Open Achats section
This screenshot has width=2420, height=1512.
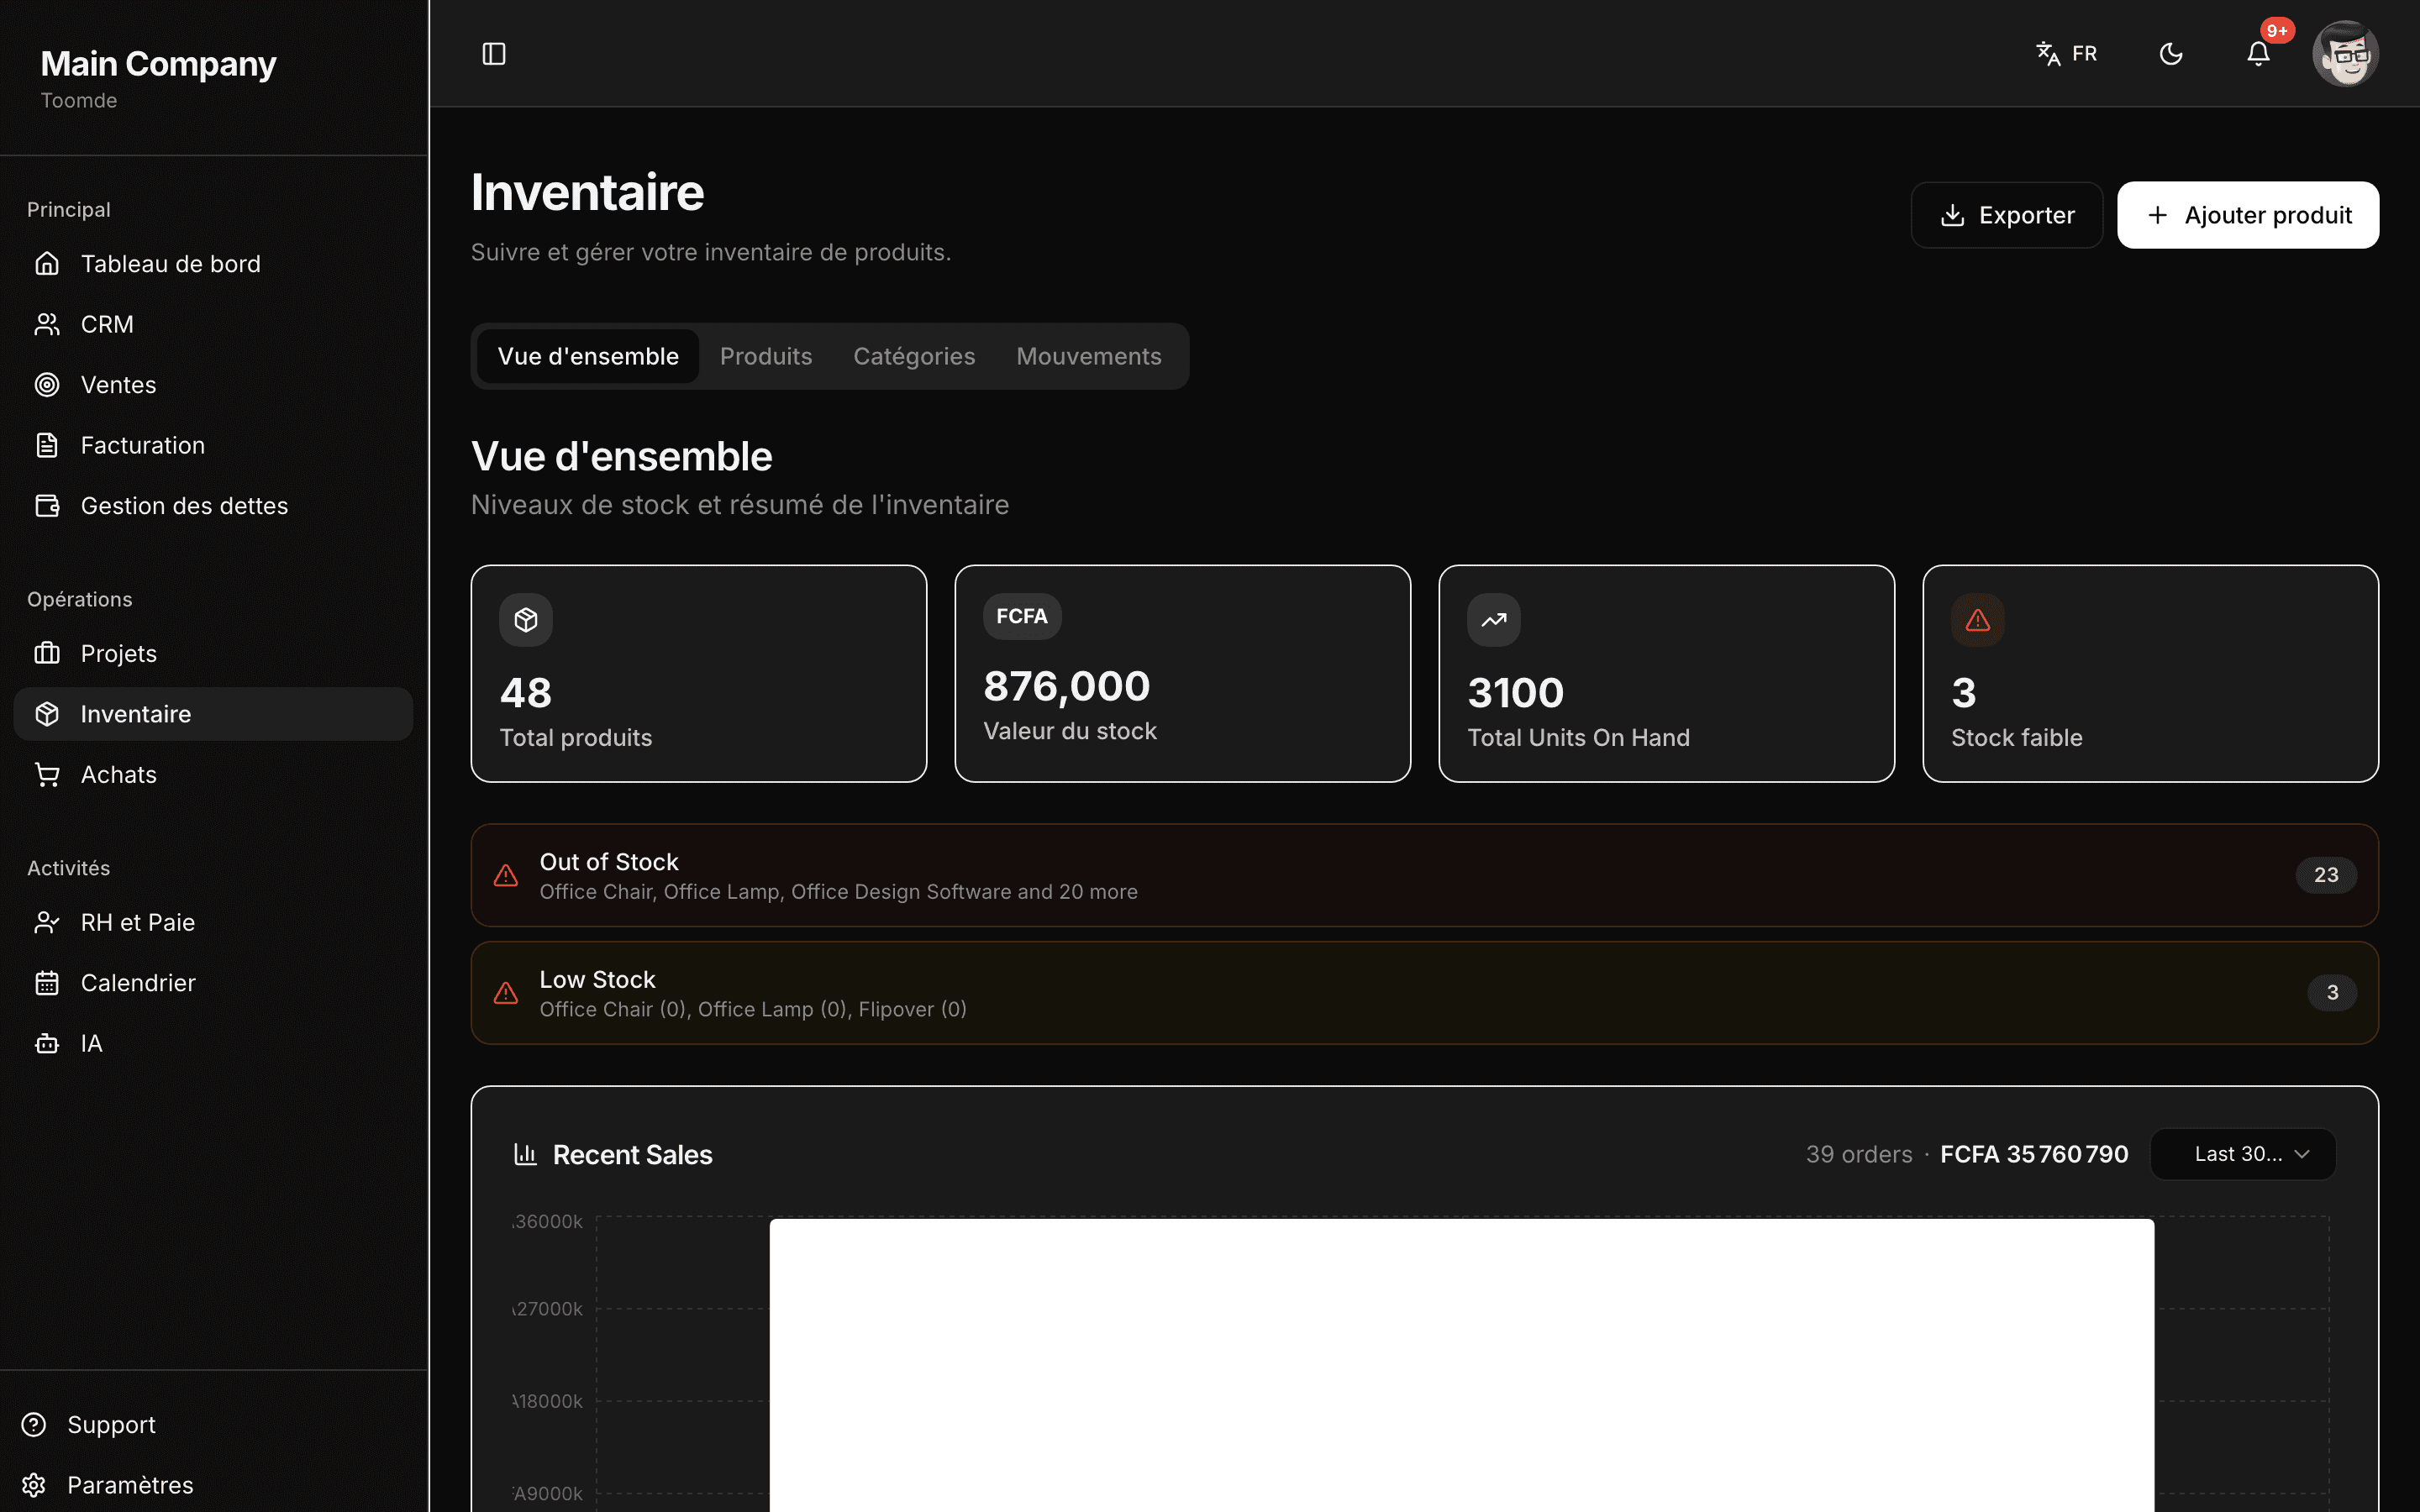pos(213,774)
